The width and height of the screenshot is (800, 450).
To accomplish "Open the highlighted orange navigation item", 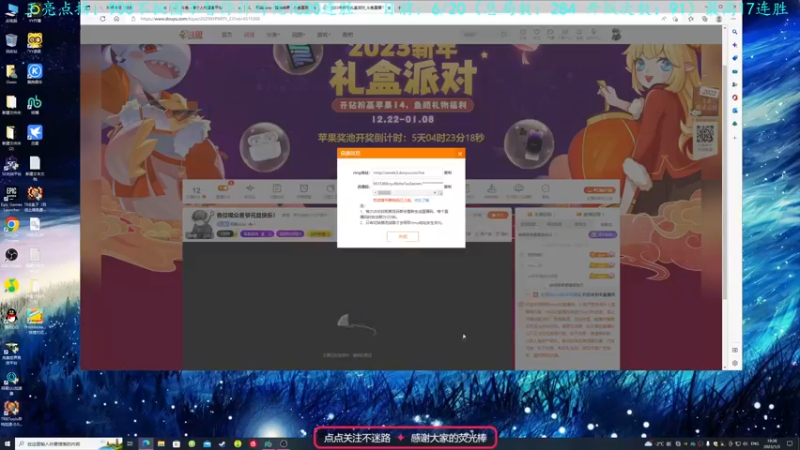I will [249, 35].
